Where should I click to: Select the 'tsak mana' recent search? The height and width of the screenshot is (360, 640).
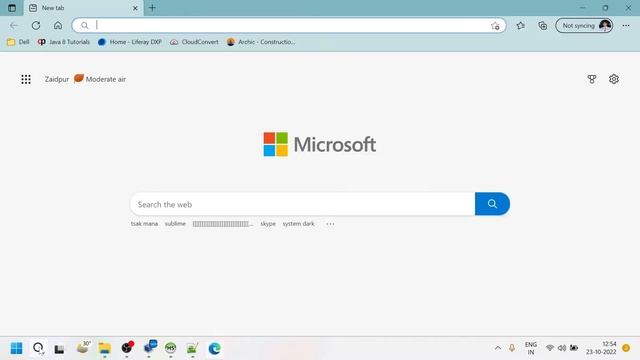pos(144,224)
